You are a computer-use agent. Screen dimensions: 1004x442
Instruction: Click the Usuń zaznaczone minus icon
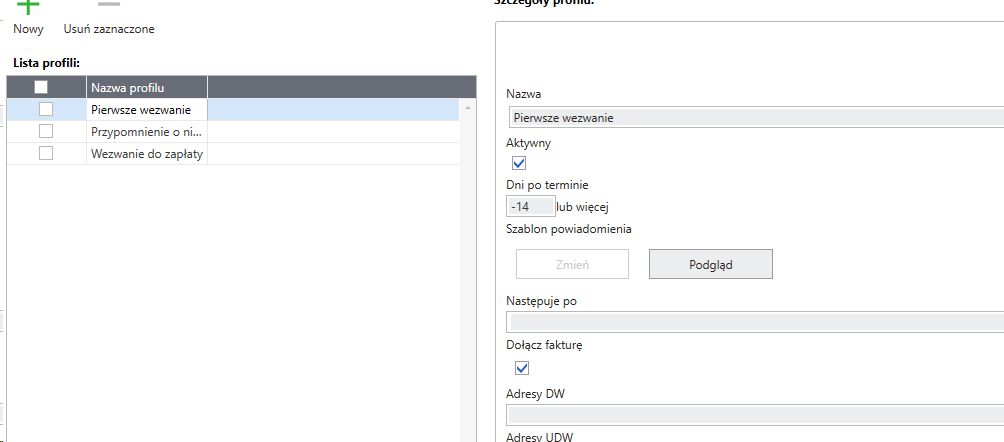point(108,6)
